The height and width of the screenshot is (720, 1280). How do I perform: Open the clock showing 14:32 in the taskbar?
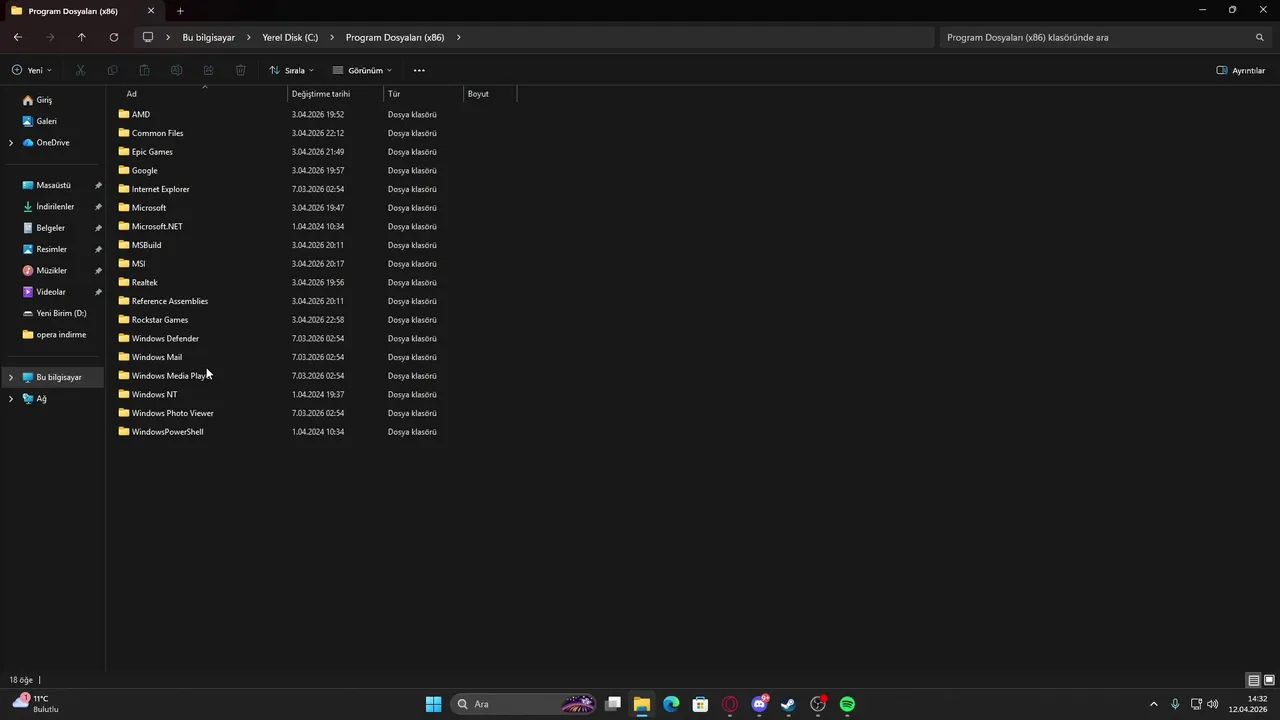tap(1249, 704)
